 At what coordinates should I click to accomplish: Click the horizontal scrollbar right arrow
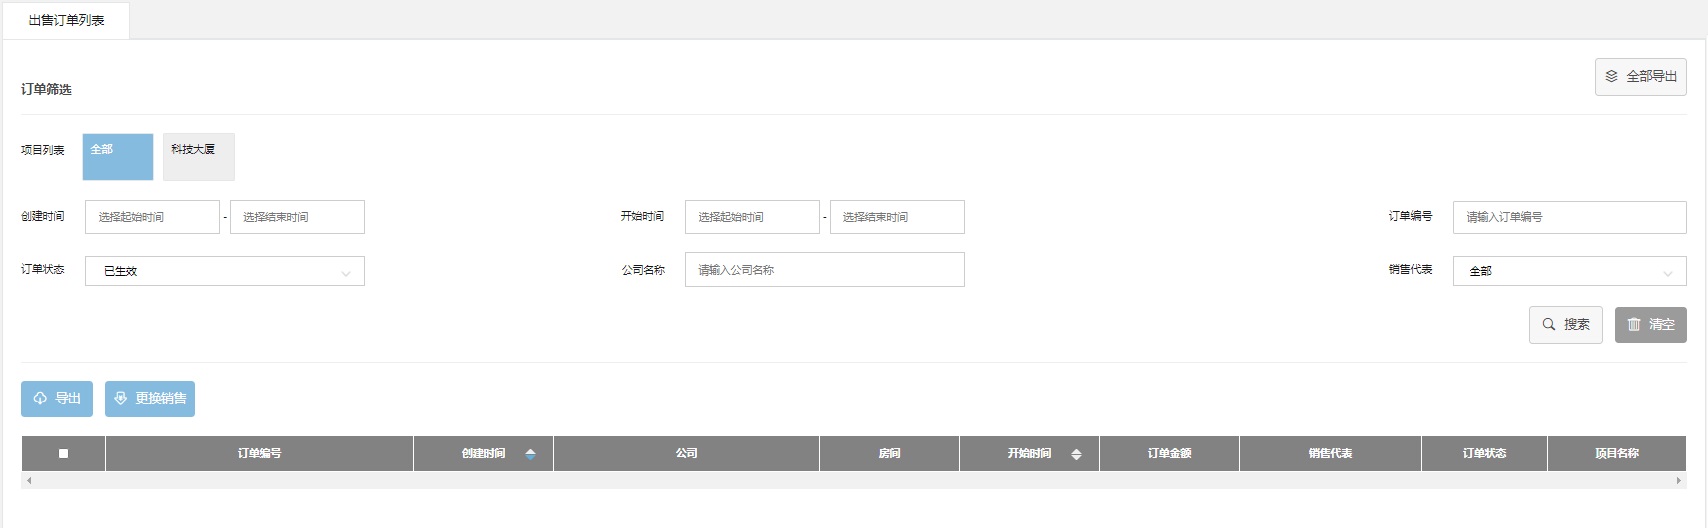(x=1679, y=481)
